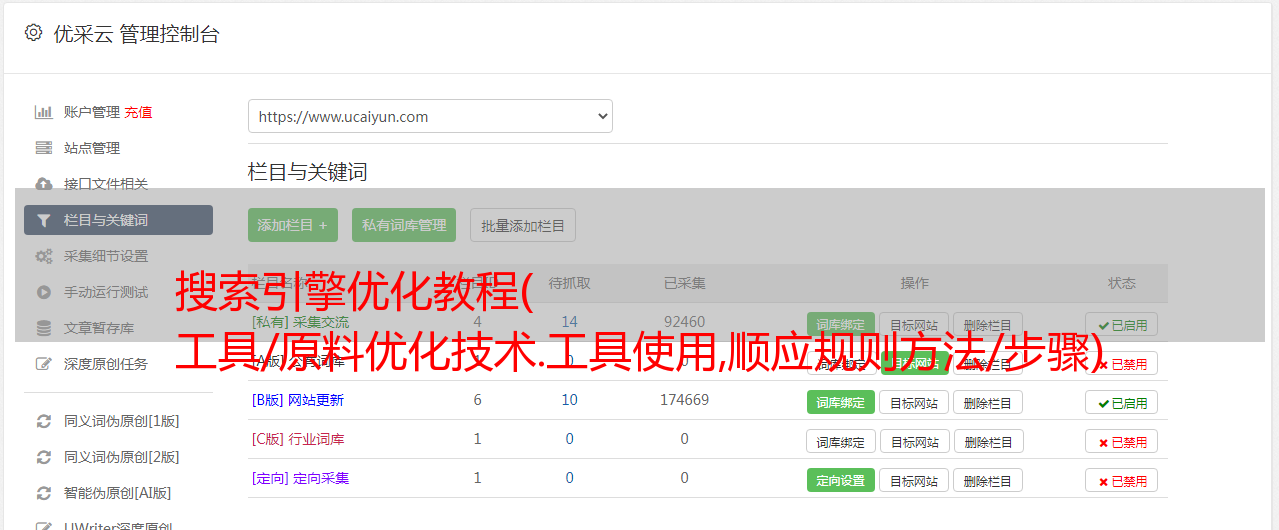Select the 栏目与关键词 sidebar item
The height and width of the screenshot is (530, 1279).
pyautogui.click(x=118, y=220)
